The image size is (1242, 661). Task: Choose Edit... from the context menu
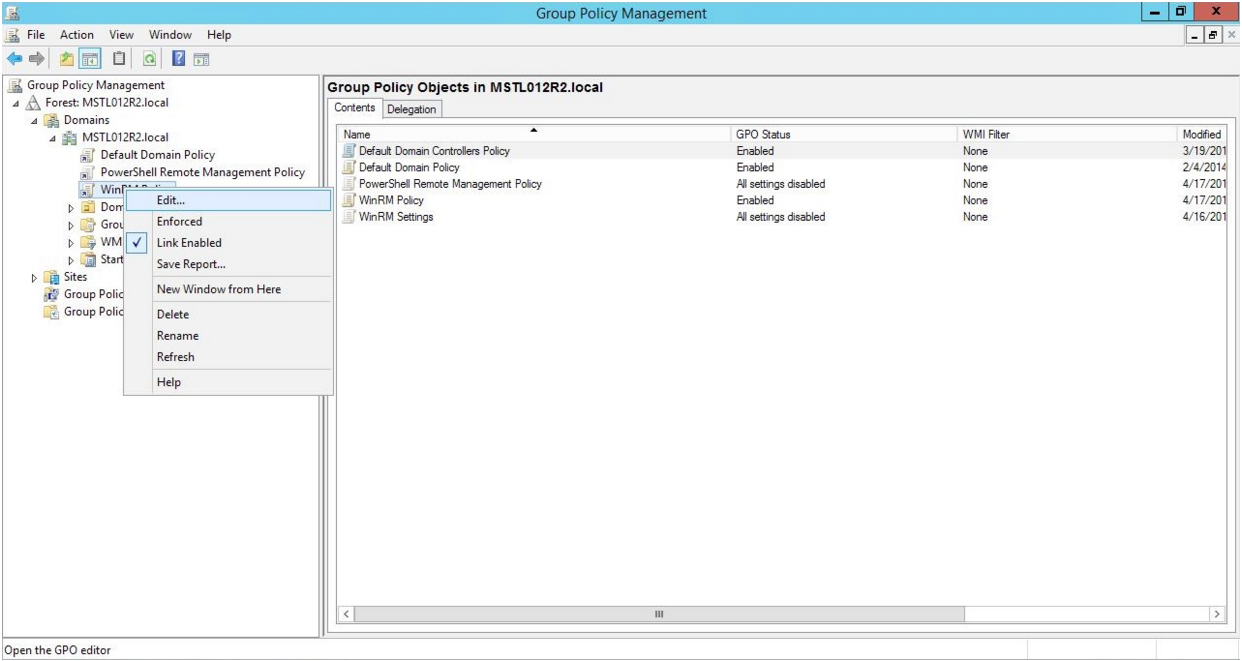tap(228, 201)
